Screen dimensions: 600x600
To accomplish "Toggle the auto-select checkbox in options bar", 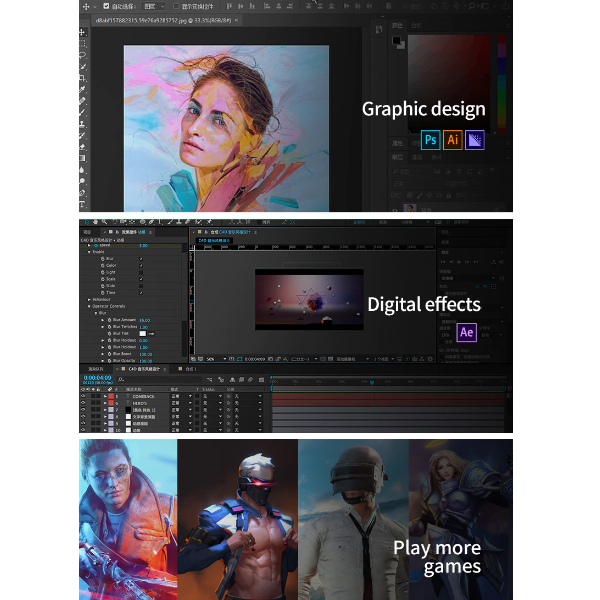I will coord(107,5).
